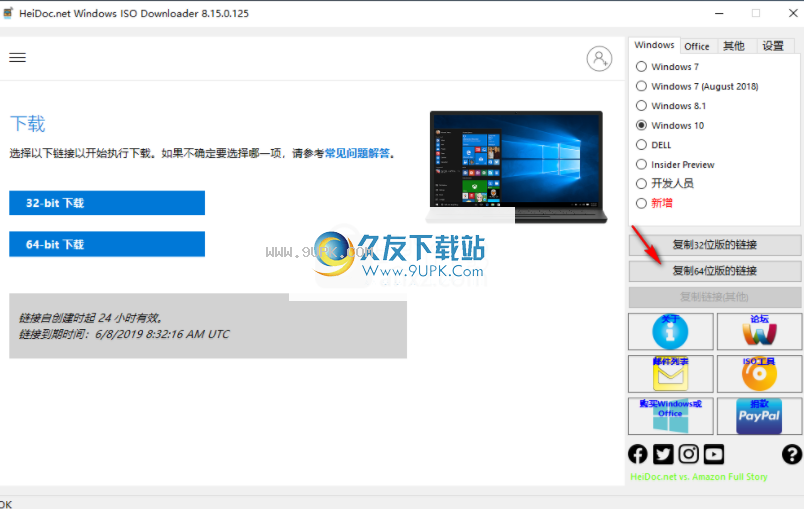This screenshot has height=509, width=804.
Task: Open the ISO tools disc button
Action: point(759,374)
